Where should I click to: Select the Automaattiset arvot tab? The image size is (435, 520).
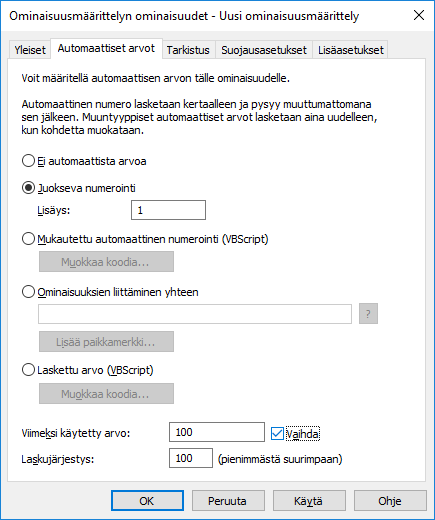click(x=106, y=48)
